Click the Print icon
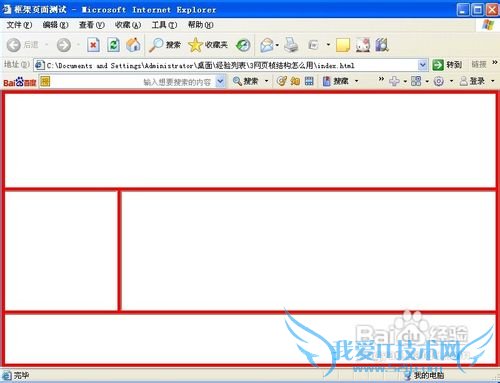500x383 pixels. pos(291,45)
